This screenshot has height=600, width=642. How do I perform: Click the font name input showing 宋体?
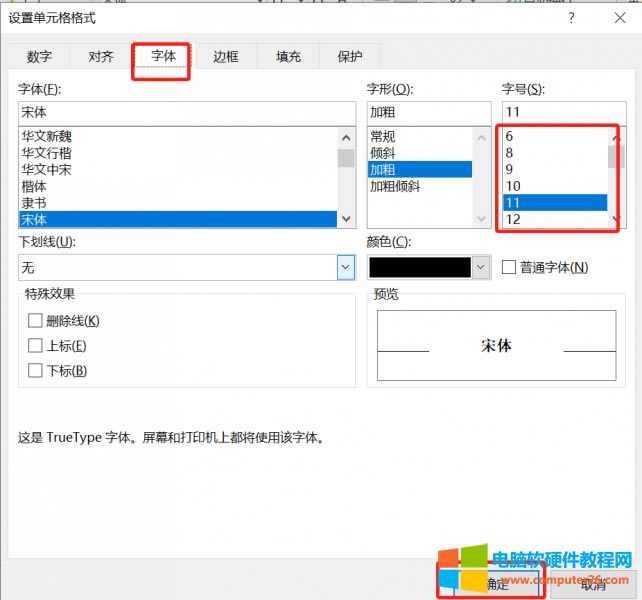(x=187, y=112)
